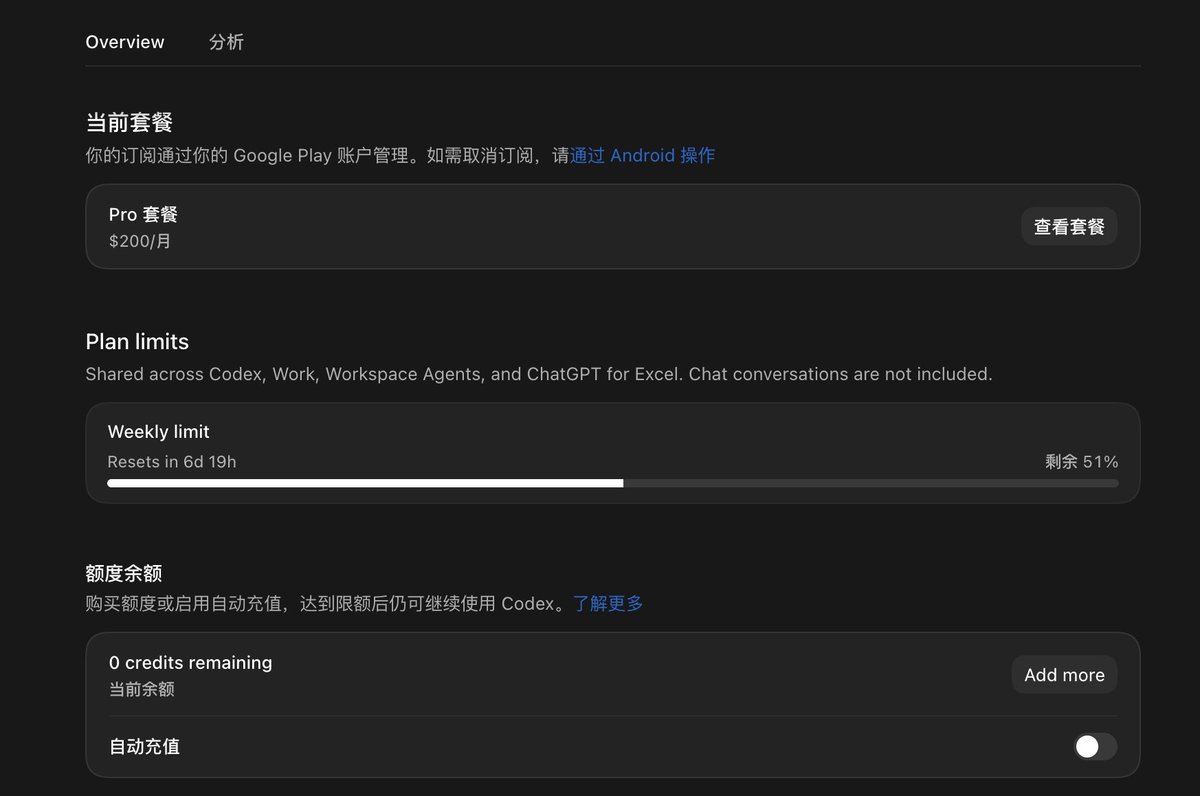Click the Resets in 6d 19h text

(172, 462)
